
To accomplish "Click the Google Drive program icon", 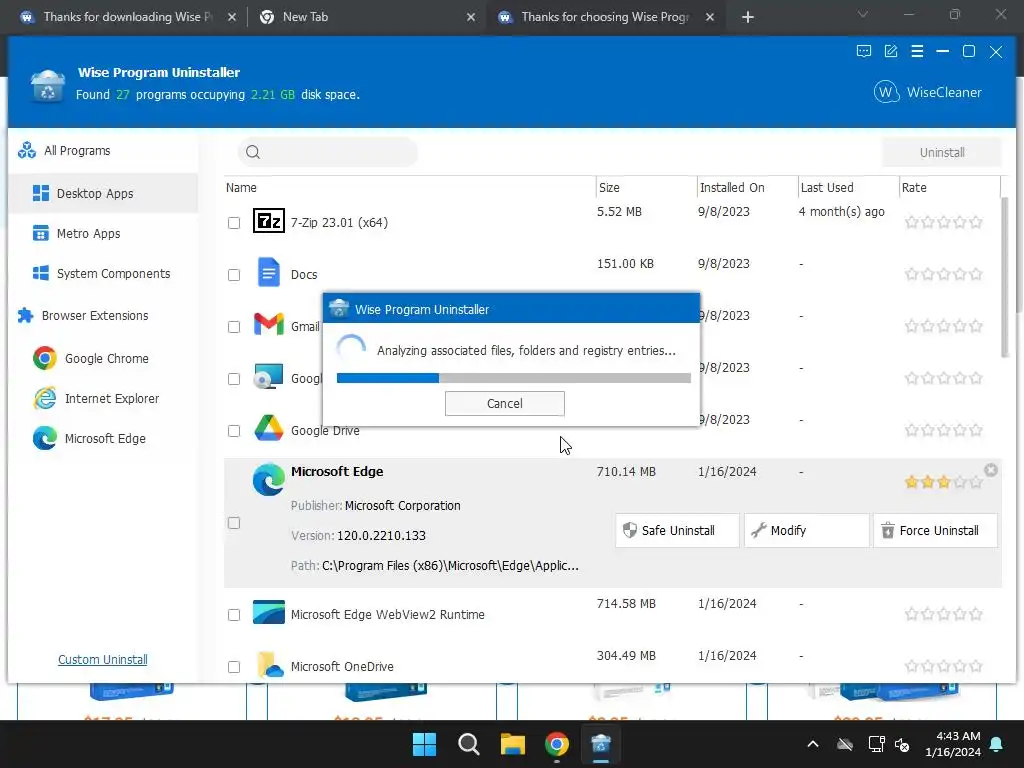I will click(x=268, y=428).
